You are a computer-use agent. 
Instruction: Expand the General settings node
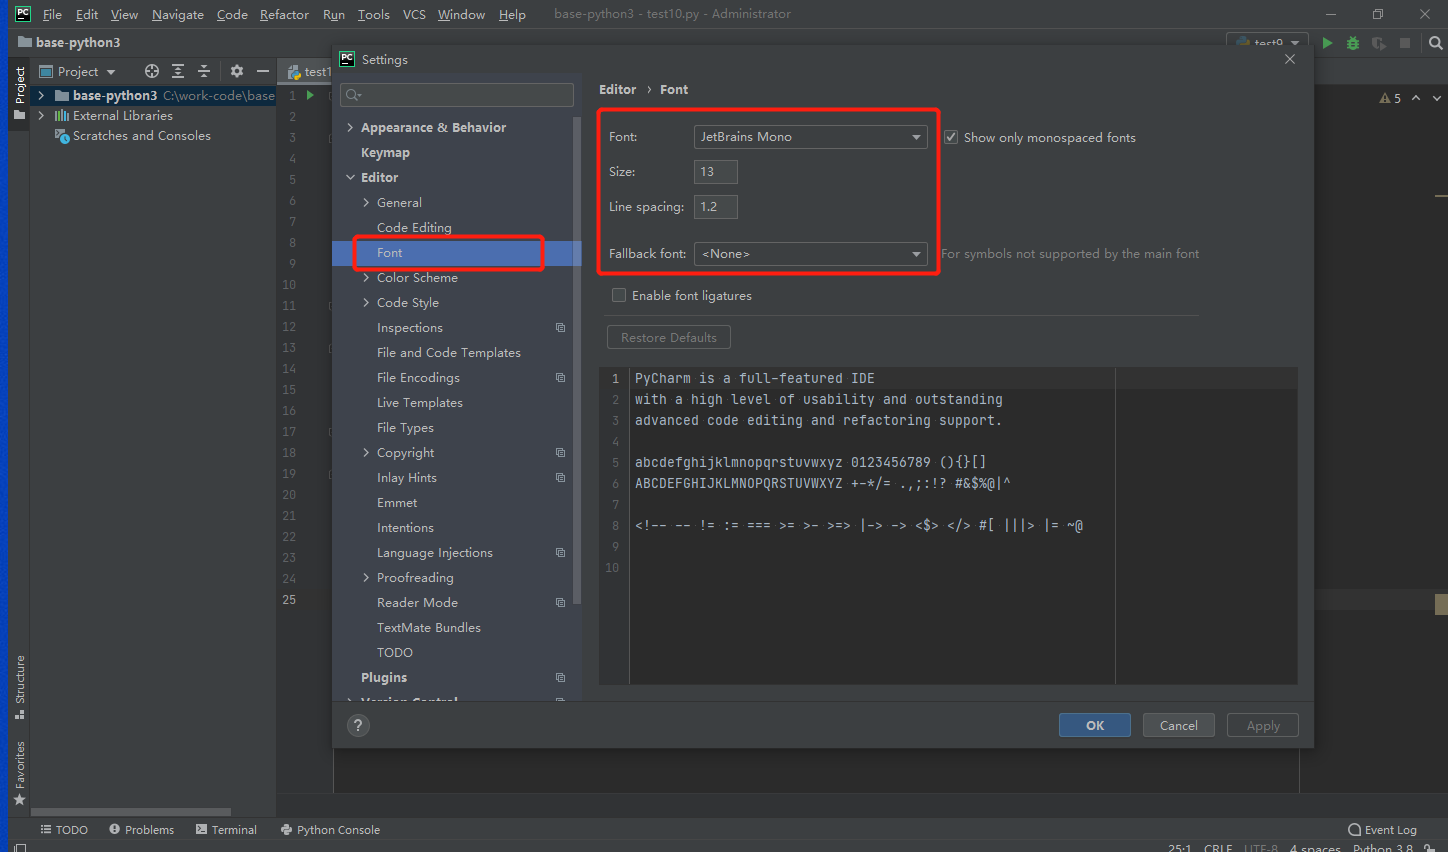(366, 203)
